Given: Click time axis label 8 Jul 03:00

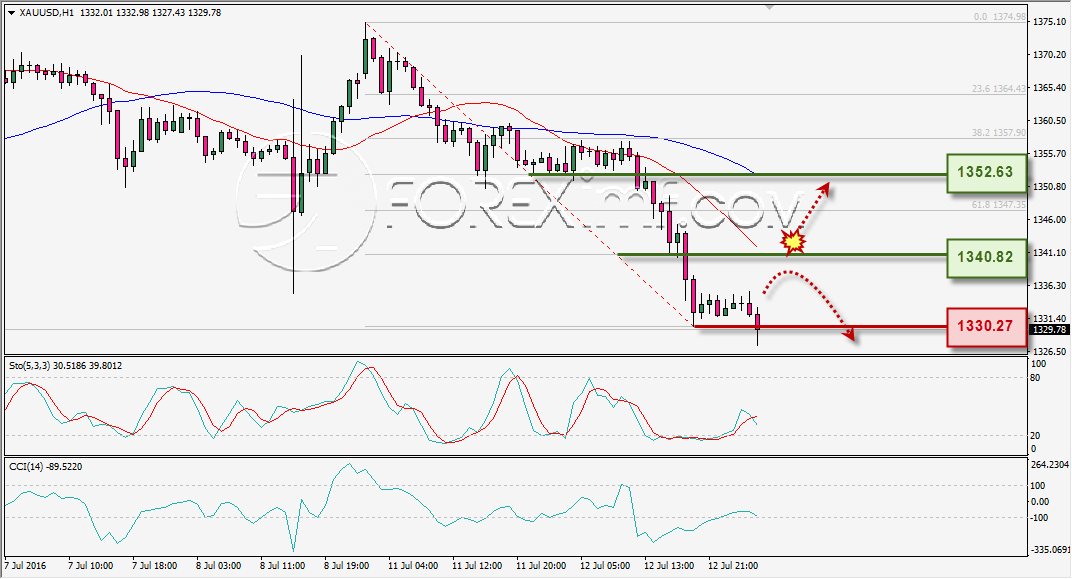Looking at the screenshot, I should click(219, 566).
